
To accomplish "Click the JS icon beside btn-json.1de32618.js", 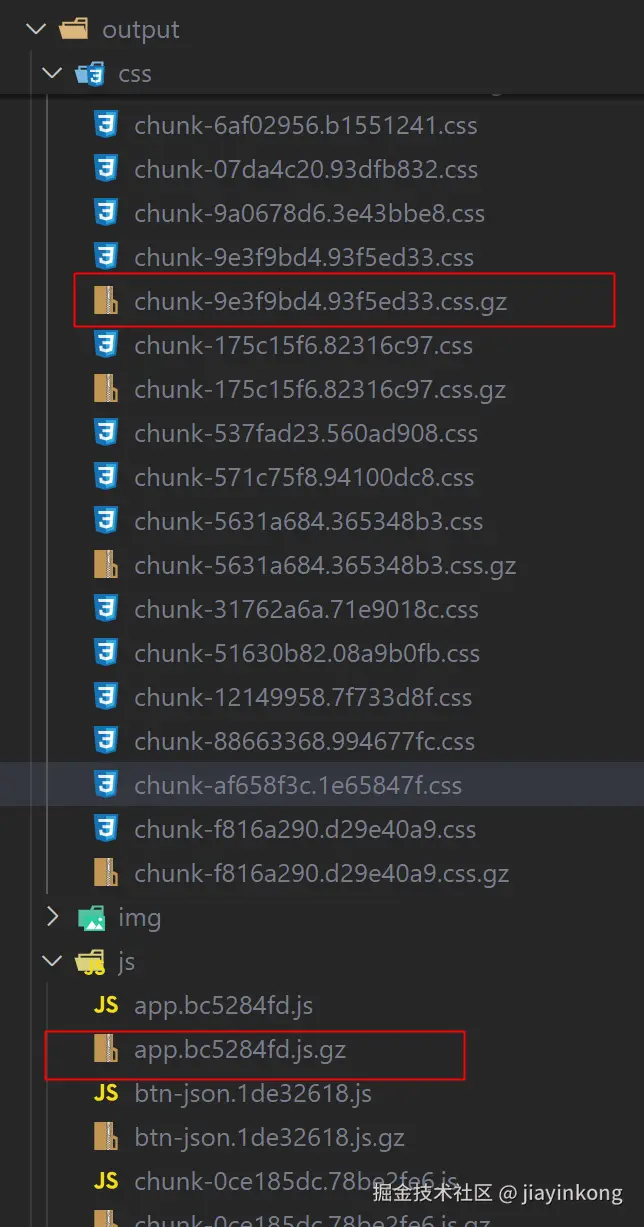I will coord(106,1093).
